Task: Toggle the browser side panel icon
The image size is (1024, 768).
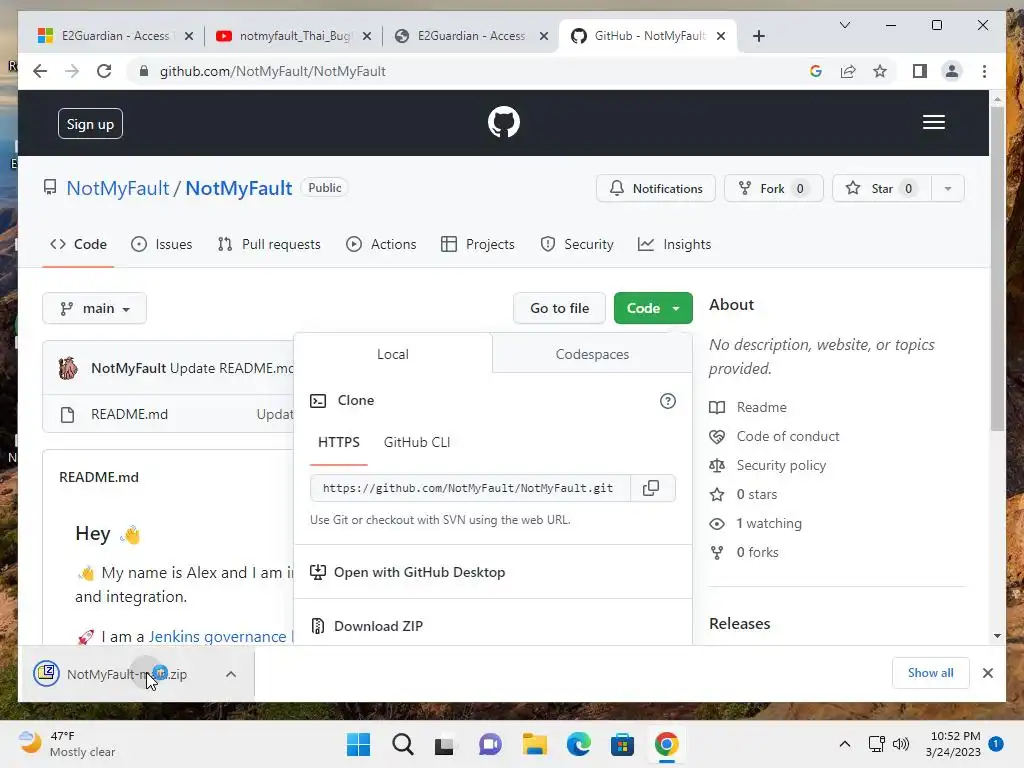Action: pos(920,71)
